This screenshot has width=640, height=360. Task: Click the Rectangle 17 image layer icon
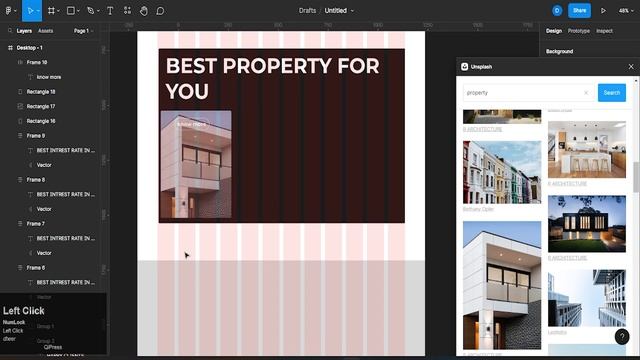coord(20,106)
